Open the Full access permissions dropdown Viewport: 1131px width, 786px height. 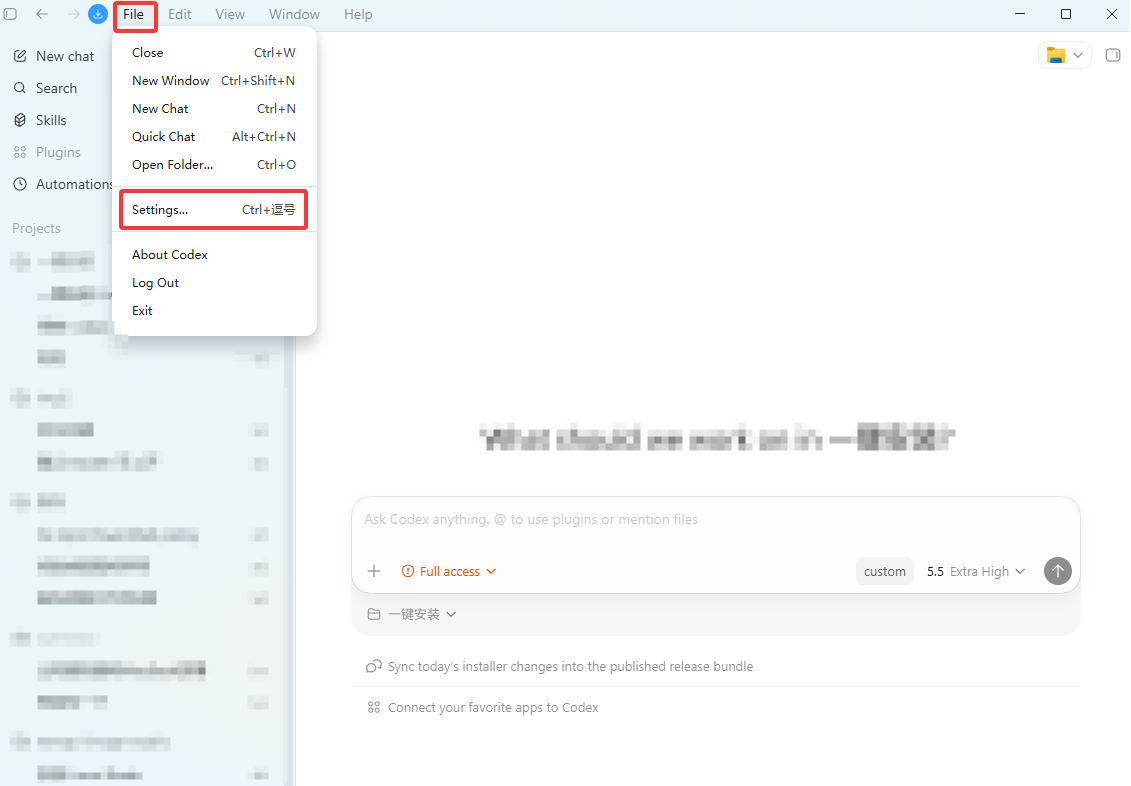[449, 571]
